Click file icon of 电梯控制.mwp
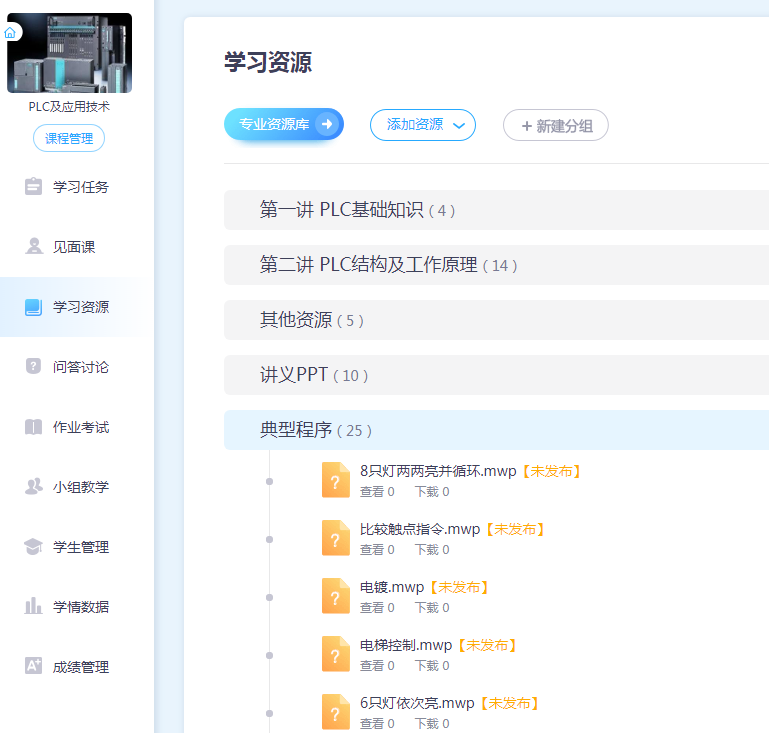769x733 pixels. tap(335, 654)
